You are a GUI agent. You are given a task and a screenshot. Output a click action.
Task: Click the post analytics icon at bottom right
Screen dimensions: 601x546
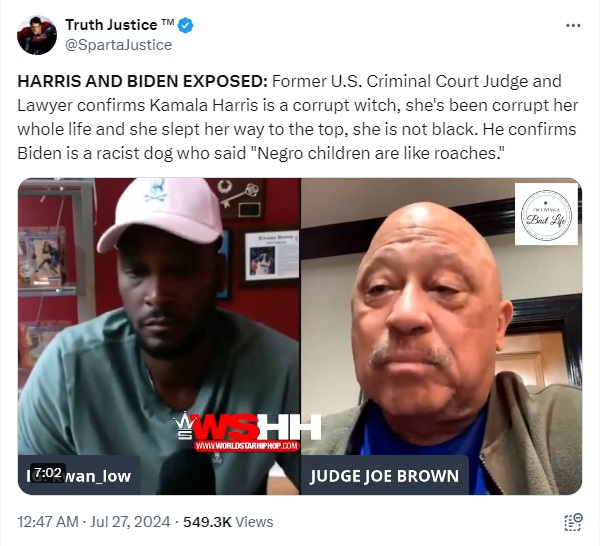[x=573, y=522]
